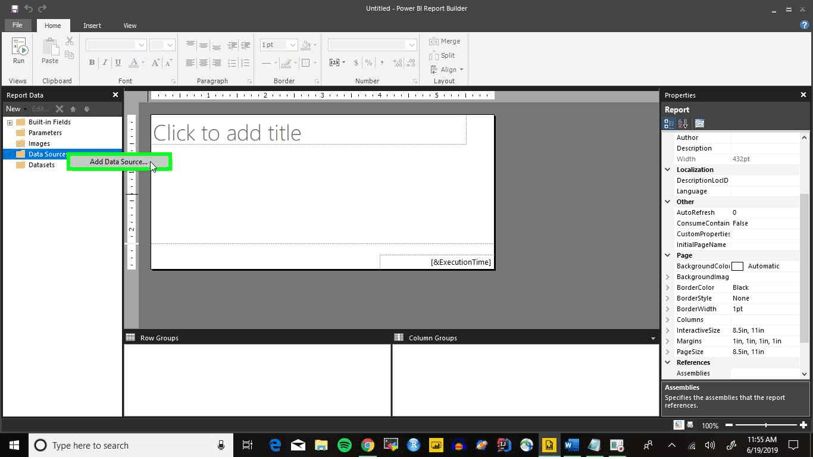Switch to the Insert ribbon tab
Image resolution: width=814 pixels, height=459 pixels.
[92, 25]
